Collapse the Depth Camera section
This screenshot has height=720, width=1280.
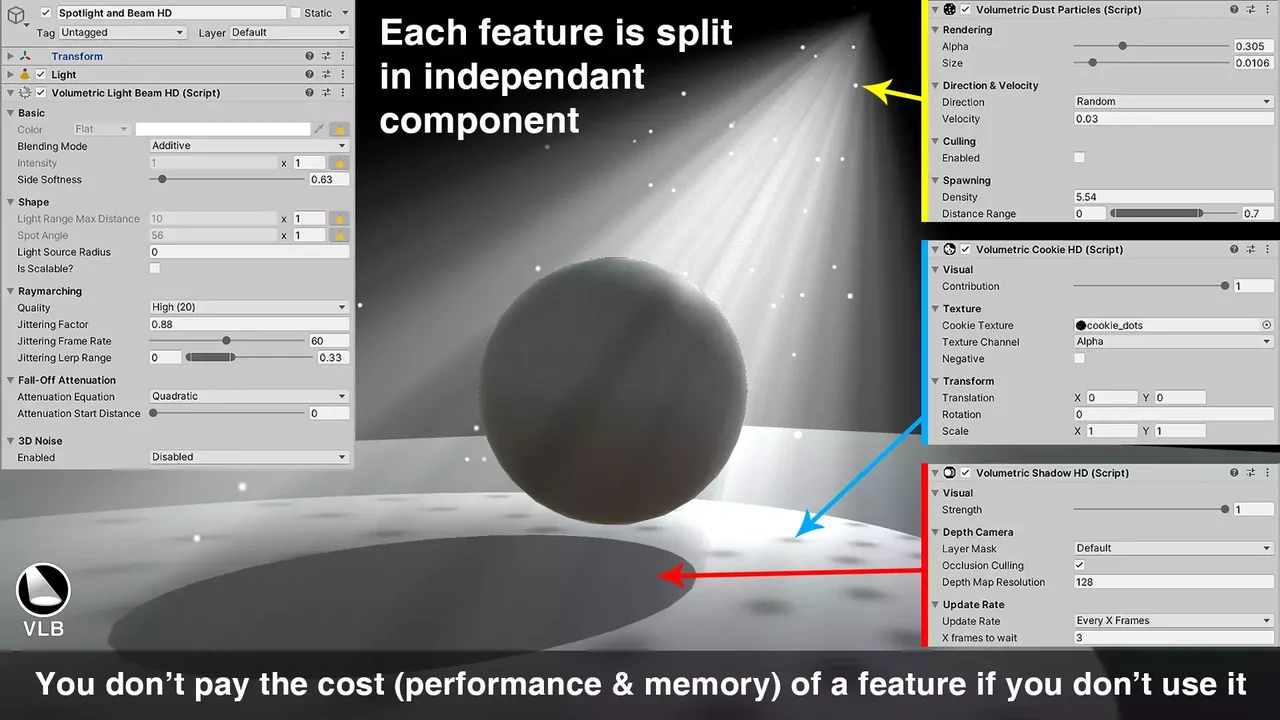(x=935, y=532)
